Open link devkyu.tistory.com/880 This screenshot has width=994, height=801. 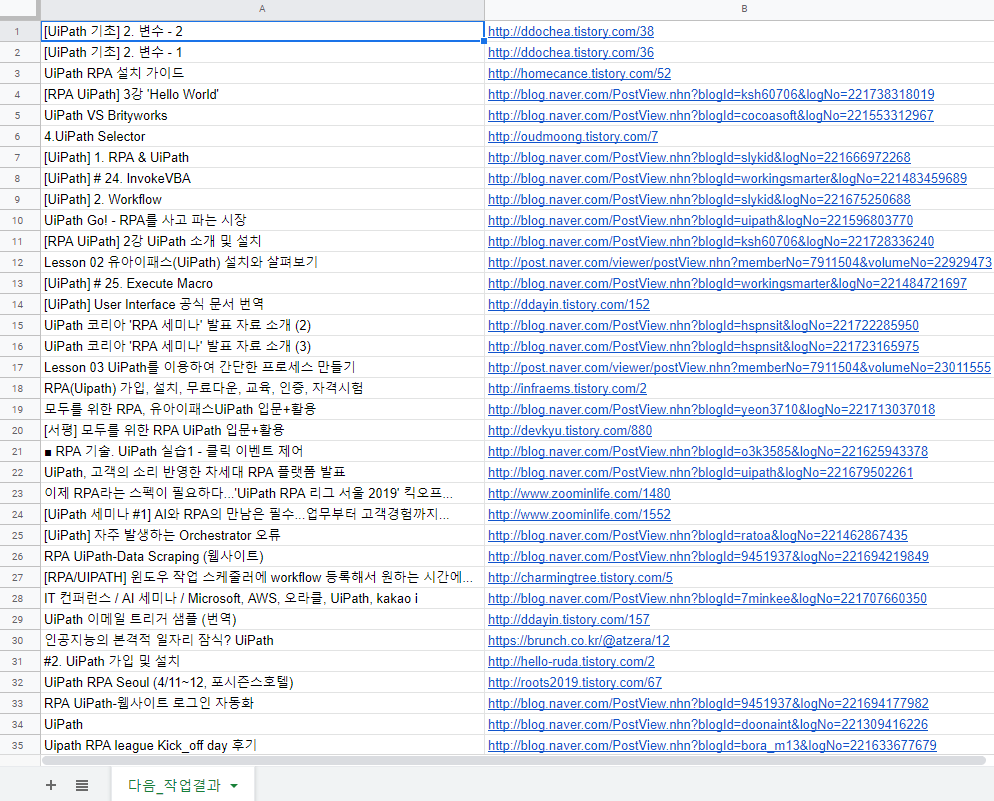[x=569, y=430]
